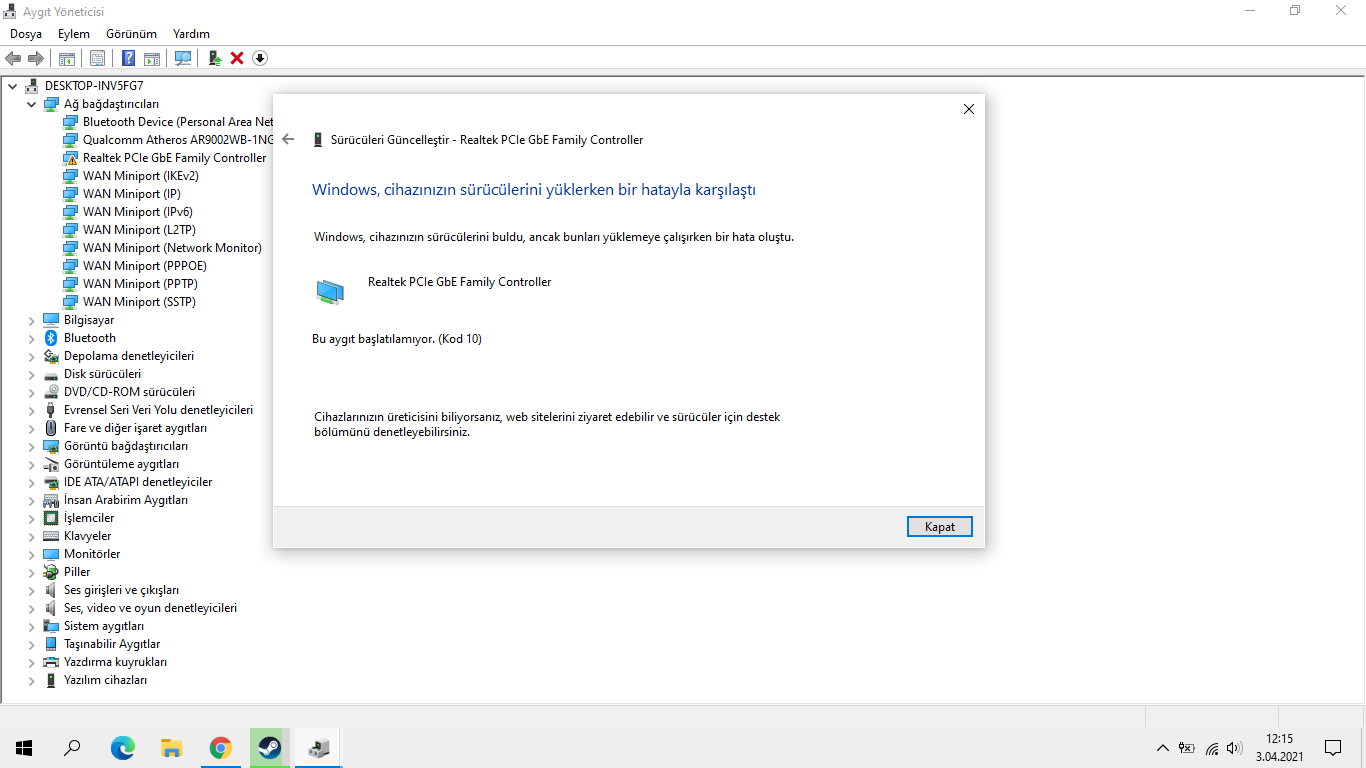Select Taşınabilir Aygıtlar
Viewport: 1366px width, 768px height.
(112, 644)
